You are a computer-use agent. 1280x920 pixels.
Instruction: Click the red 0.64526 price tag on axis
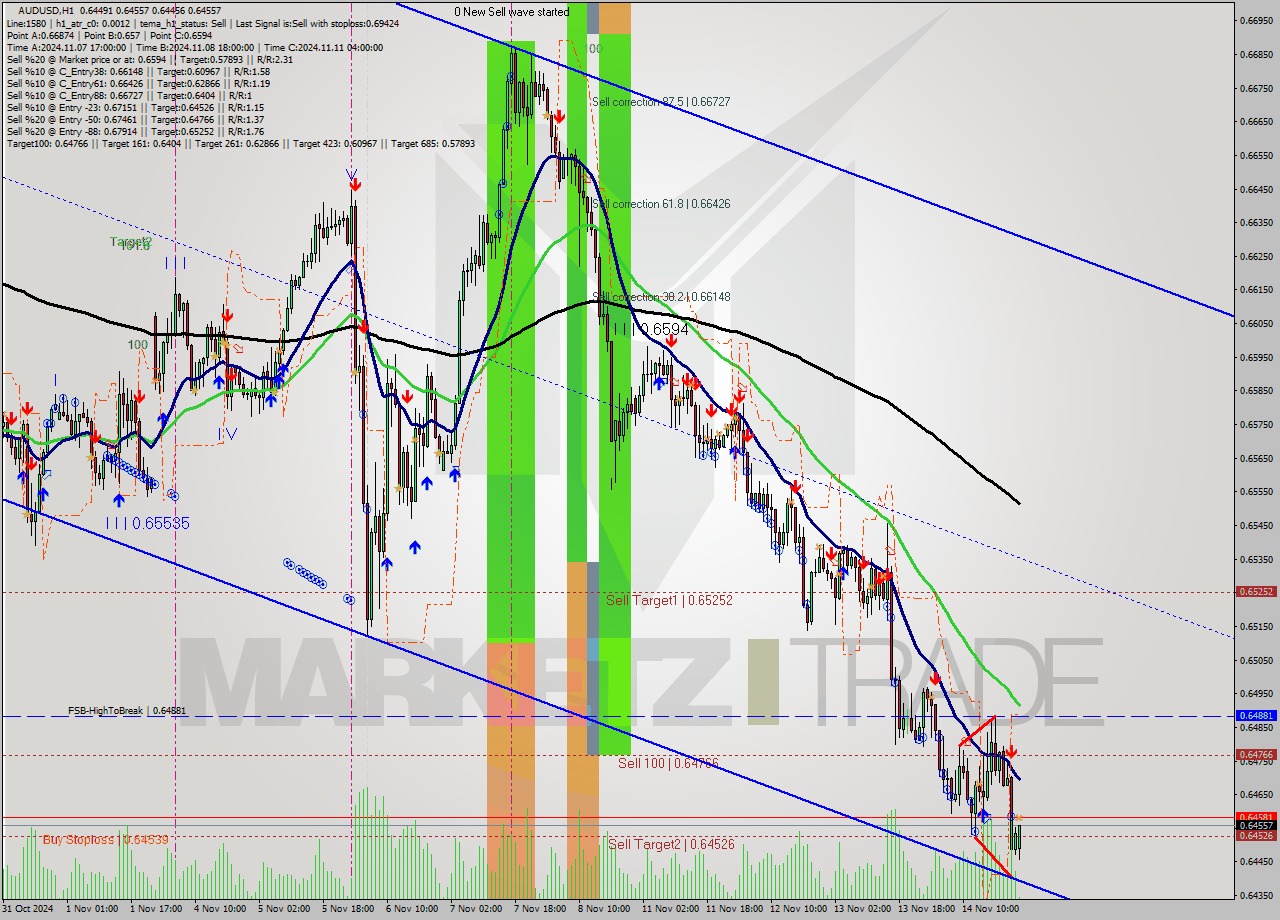pyautogui.click(x=1256, y=835)
